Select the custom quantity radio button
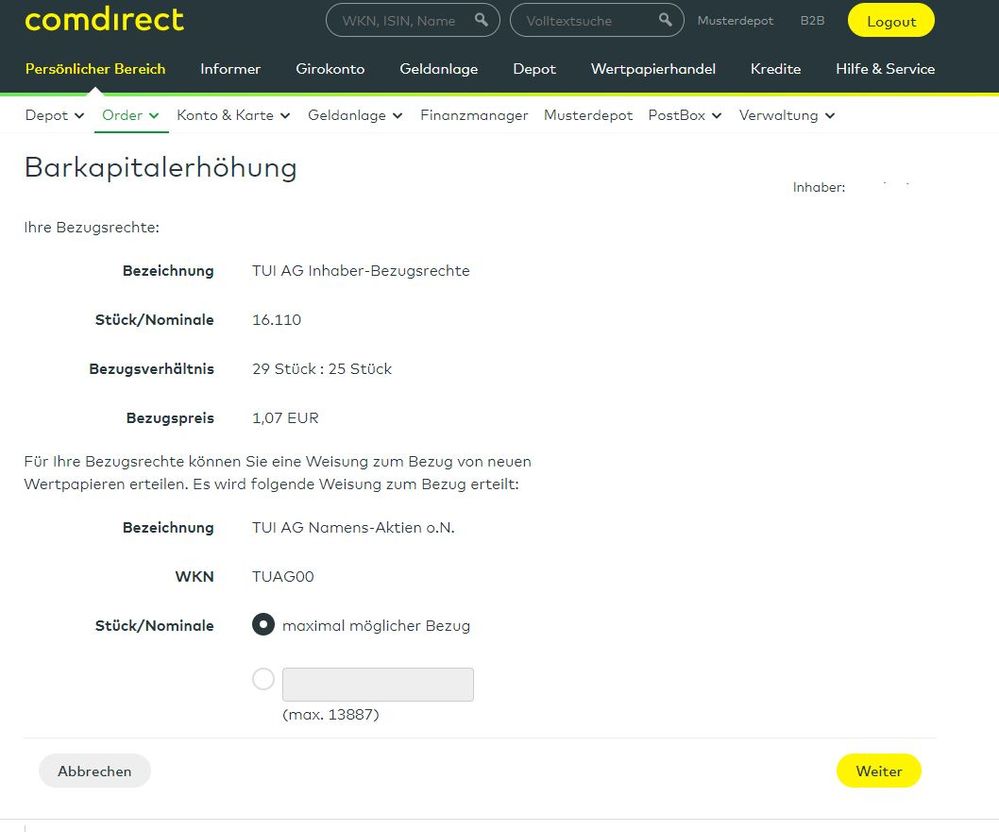The width and height of the screenshot is (999, 832). tap(263, 678)
